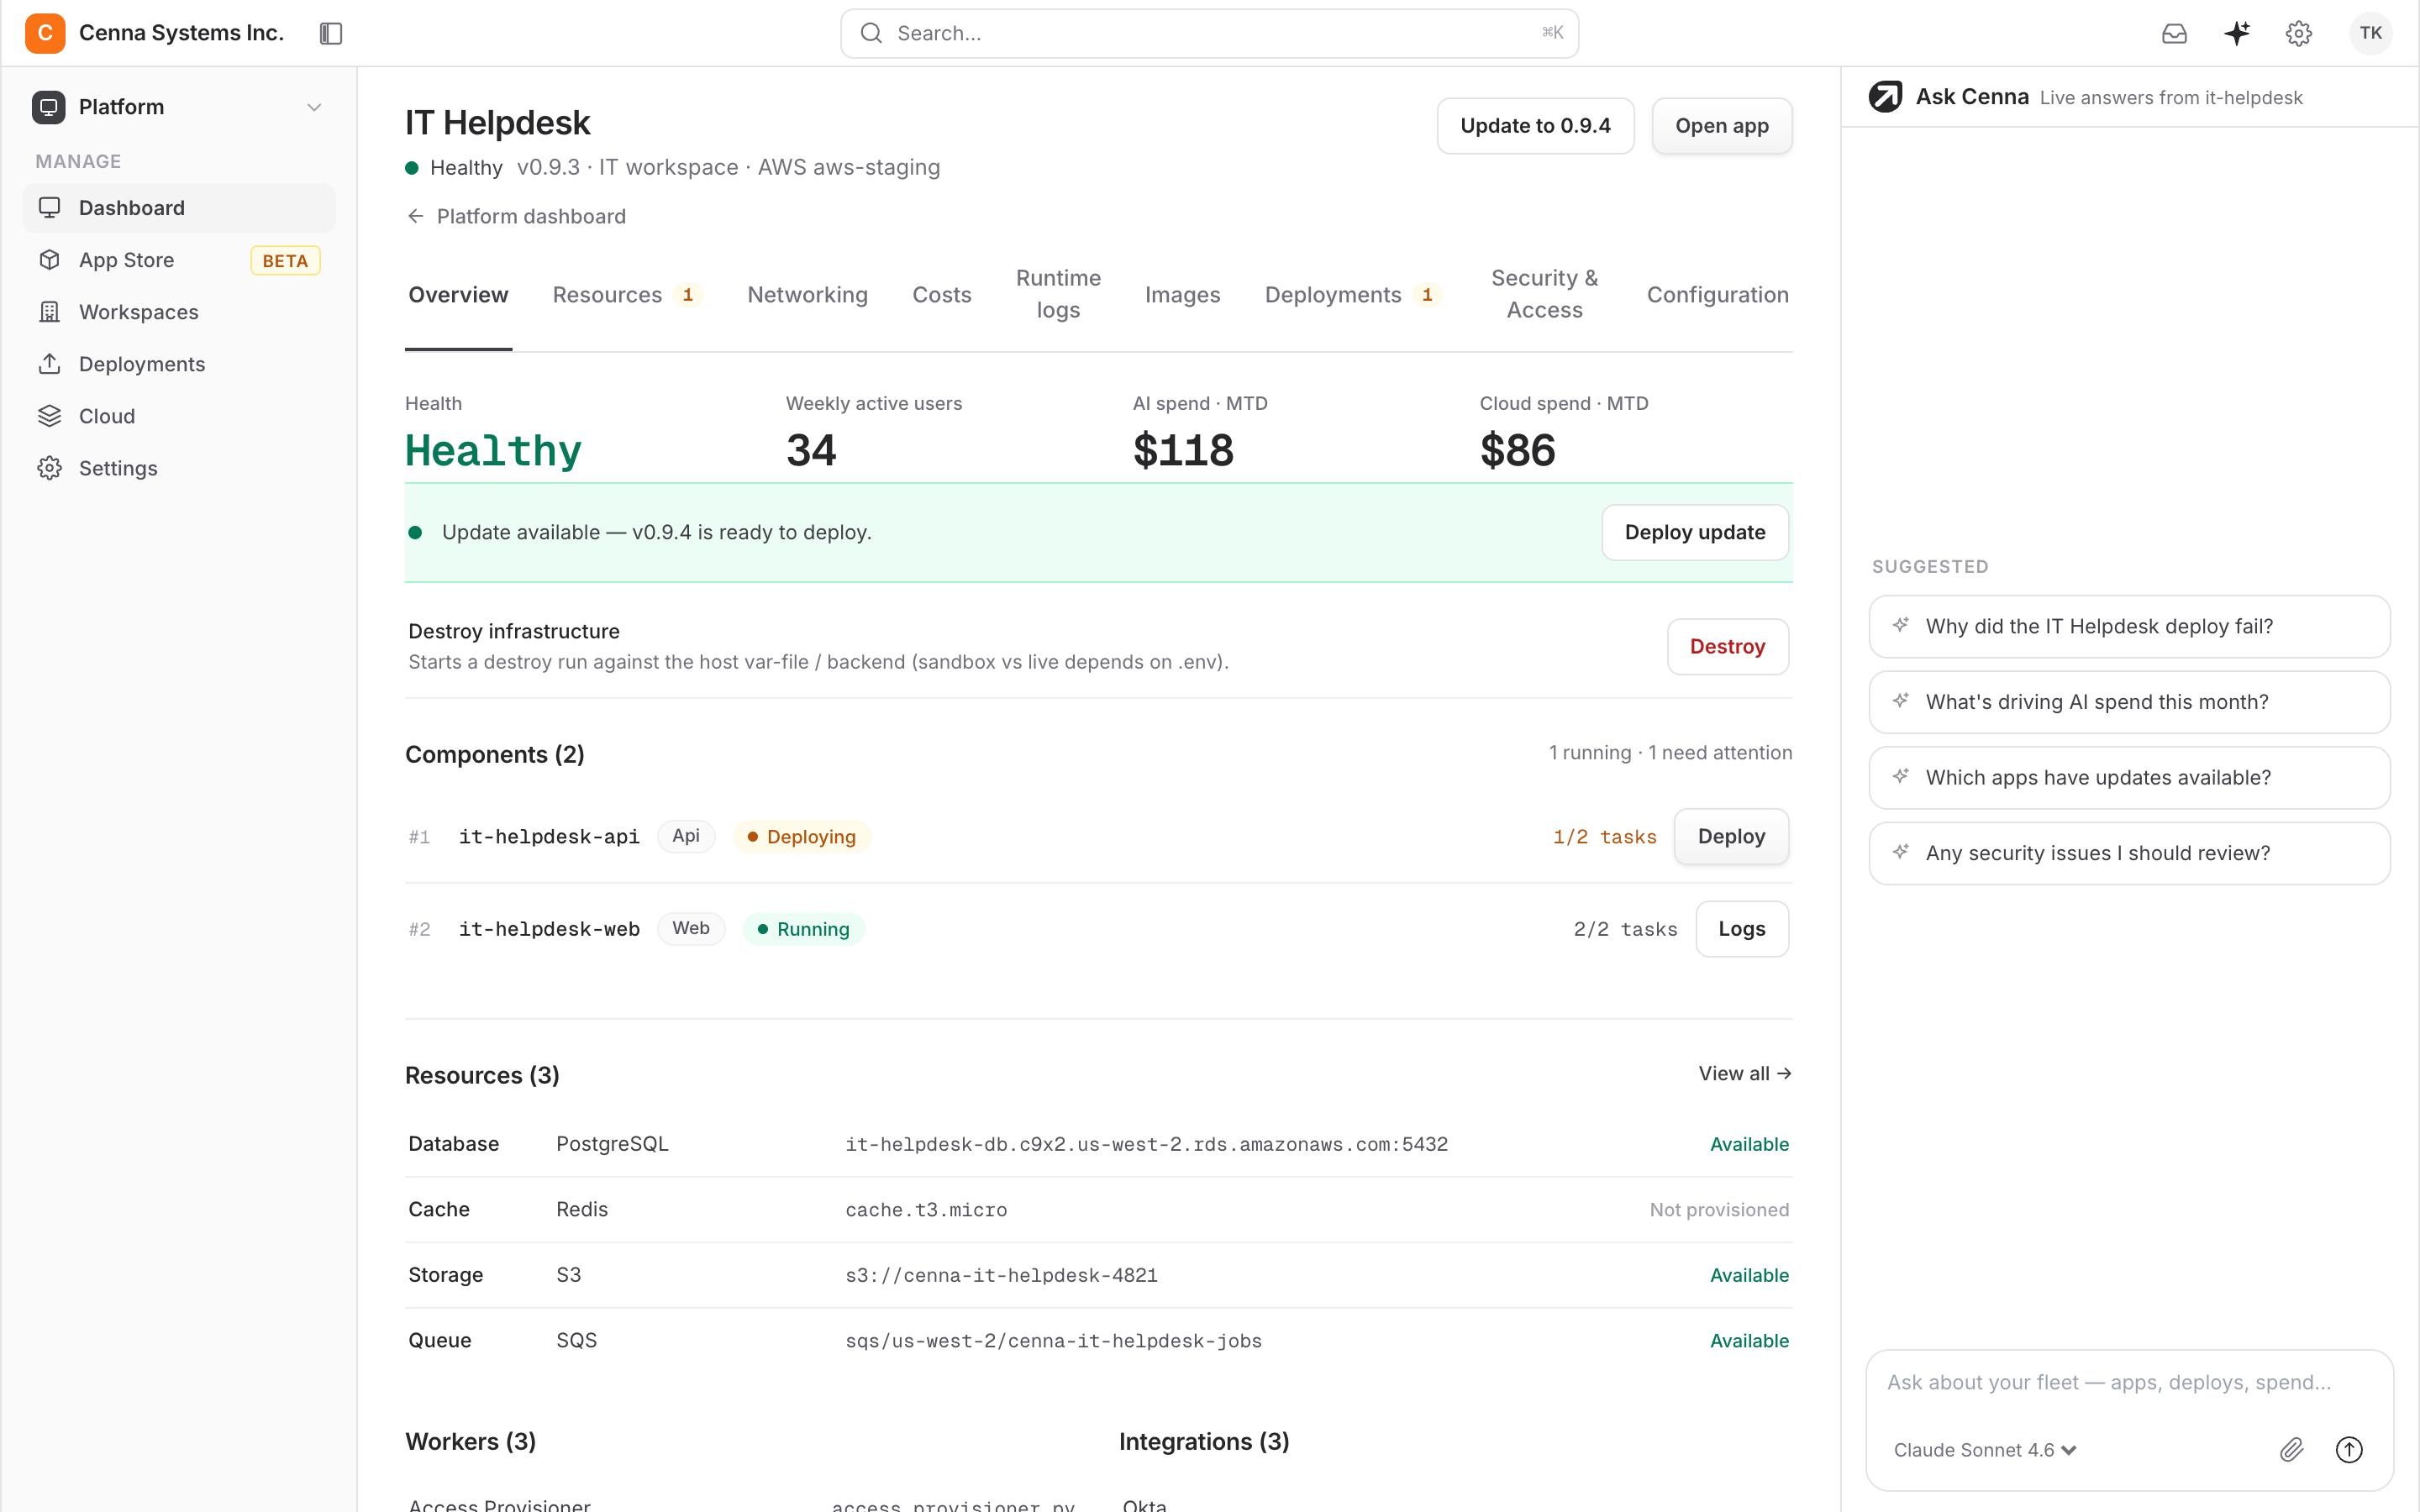The height and width of the screenshot is (1512, 2420).
Task: Click the attach paperclip icon in chat
Action: pos(2291,1449)
